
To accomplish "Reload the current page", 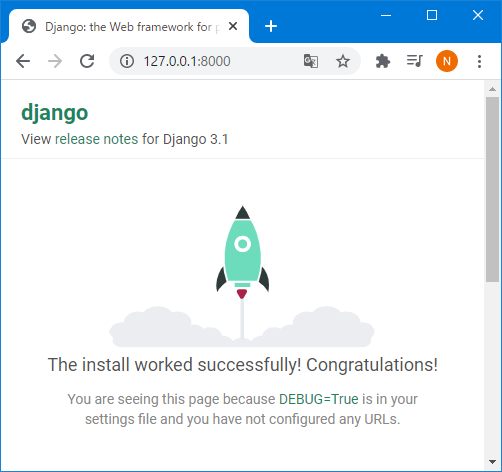I will coord(87,61).
